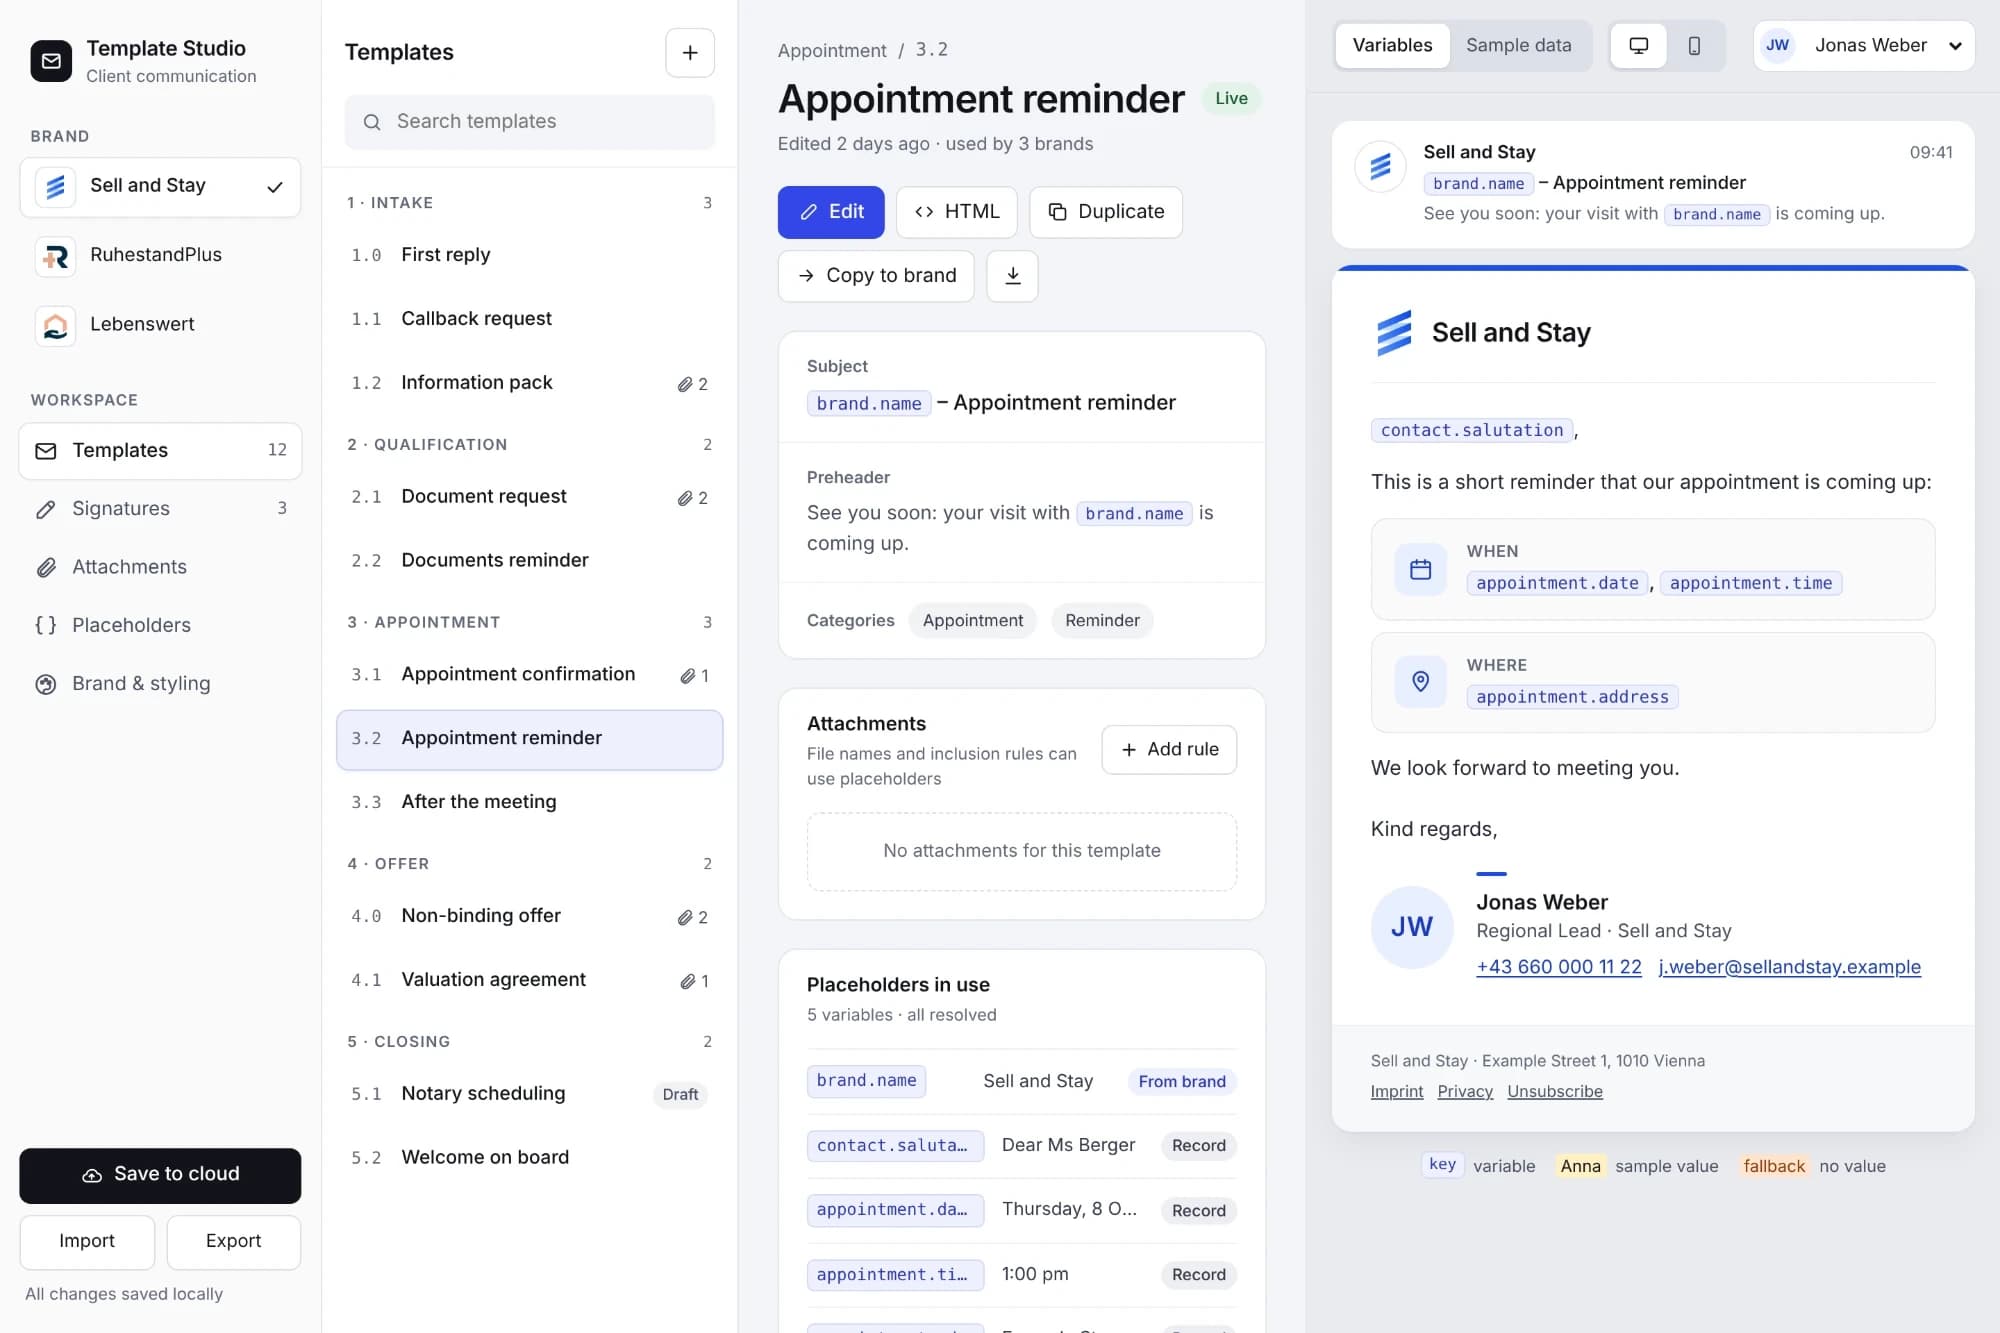Select the Lebenswert brand logo

click(55, 325)
